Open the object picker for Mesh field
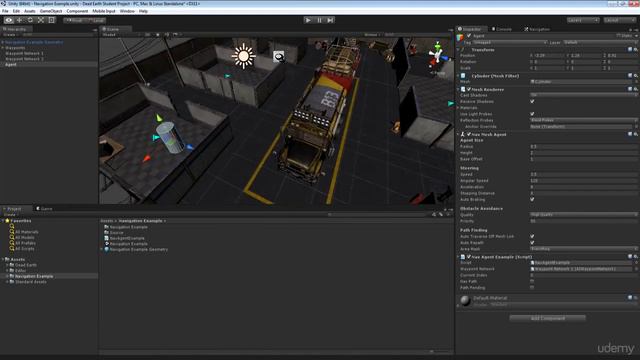This screenshot has height=360, width=640. pyautogui.click(x=636, y=82)
